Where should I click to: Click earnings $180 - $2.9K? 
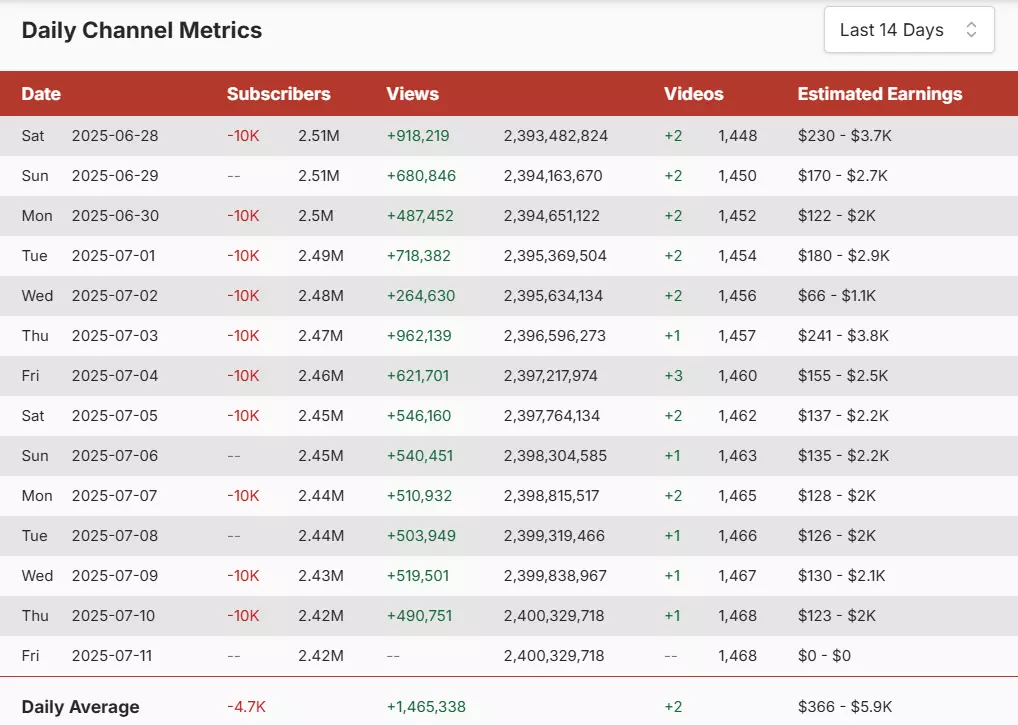pyautogui.click(x=844, y=256)
